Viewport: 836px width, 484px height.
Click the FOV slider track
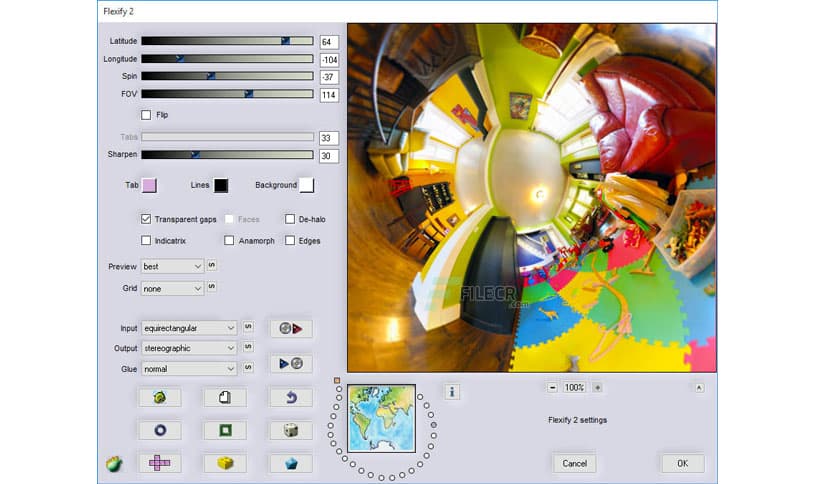[x=227, y=94]
